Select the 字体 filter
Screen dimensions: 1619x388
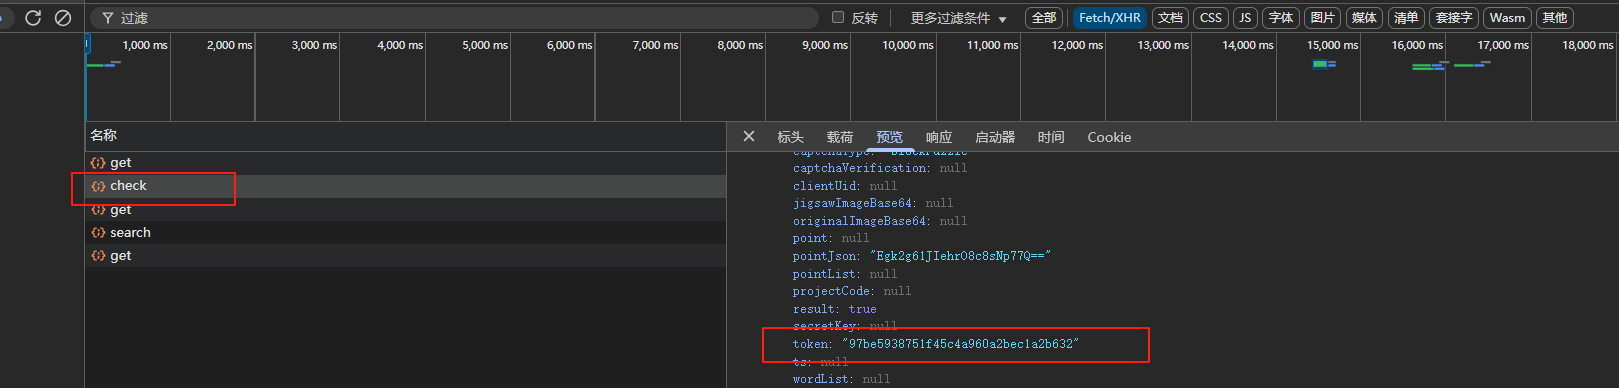click(1281, 18)
